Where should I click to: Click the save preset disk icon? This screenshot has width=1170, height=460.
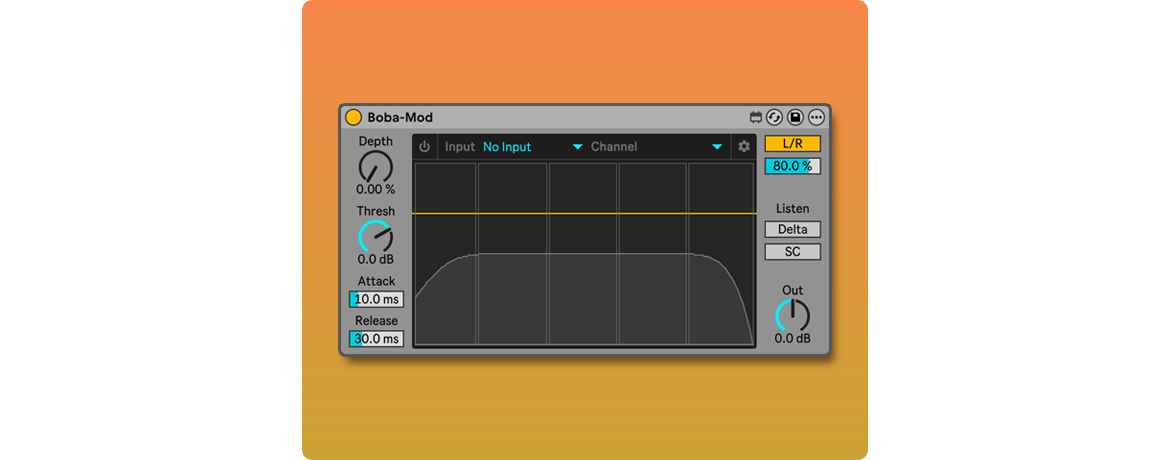[x=795, y=118]
